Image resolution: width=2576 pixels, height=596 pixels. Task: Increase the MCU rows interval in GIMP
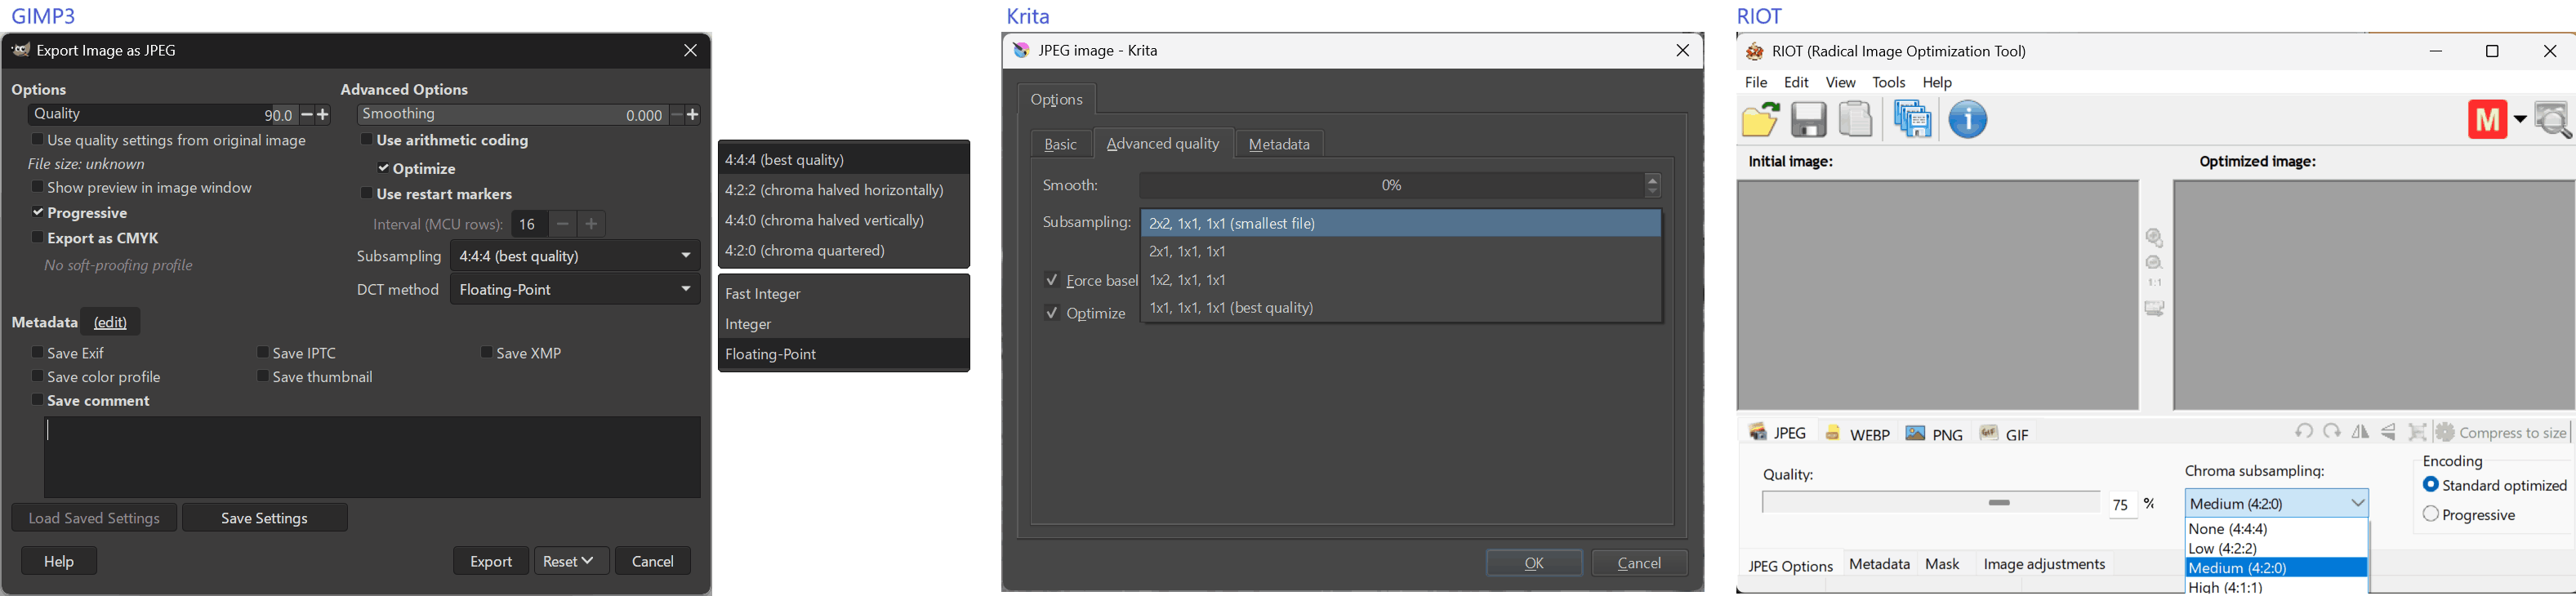point(592,224)
